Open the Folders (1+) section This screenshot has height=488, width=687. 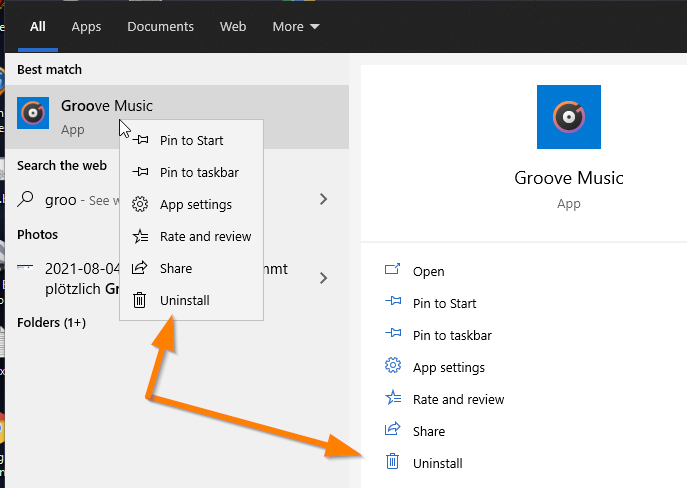tap(51, 323)
